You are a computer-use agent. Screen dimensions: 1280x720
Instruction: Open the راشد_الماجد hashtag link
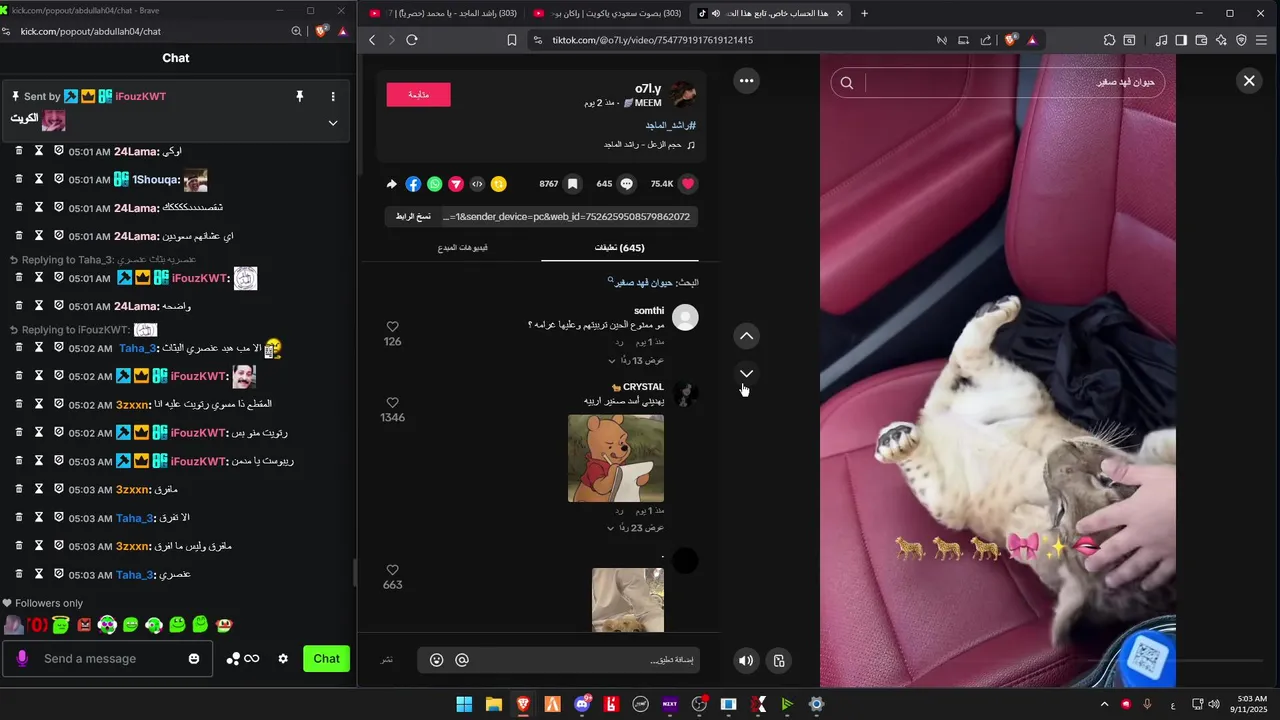pyautogui.click(x=670, y=125)
